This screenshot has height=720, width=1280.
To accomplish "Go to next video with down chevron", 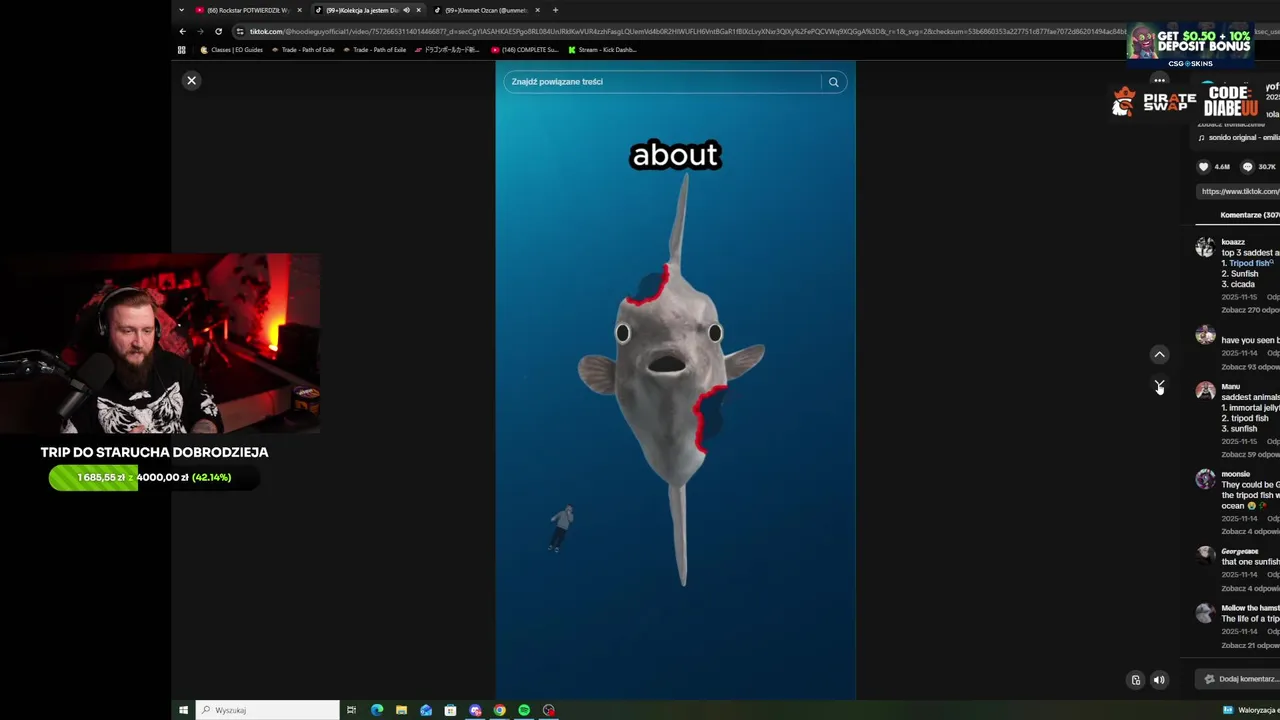I will [x=1159, y=386].
